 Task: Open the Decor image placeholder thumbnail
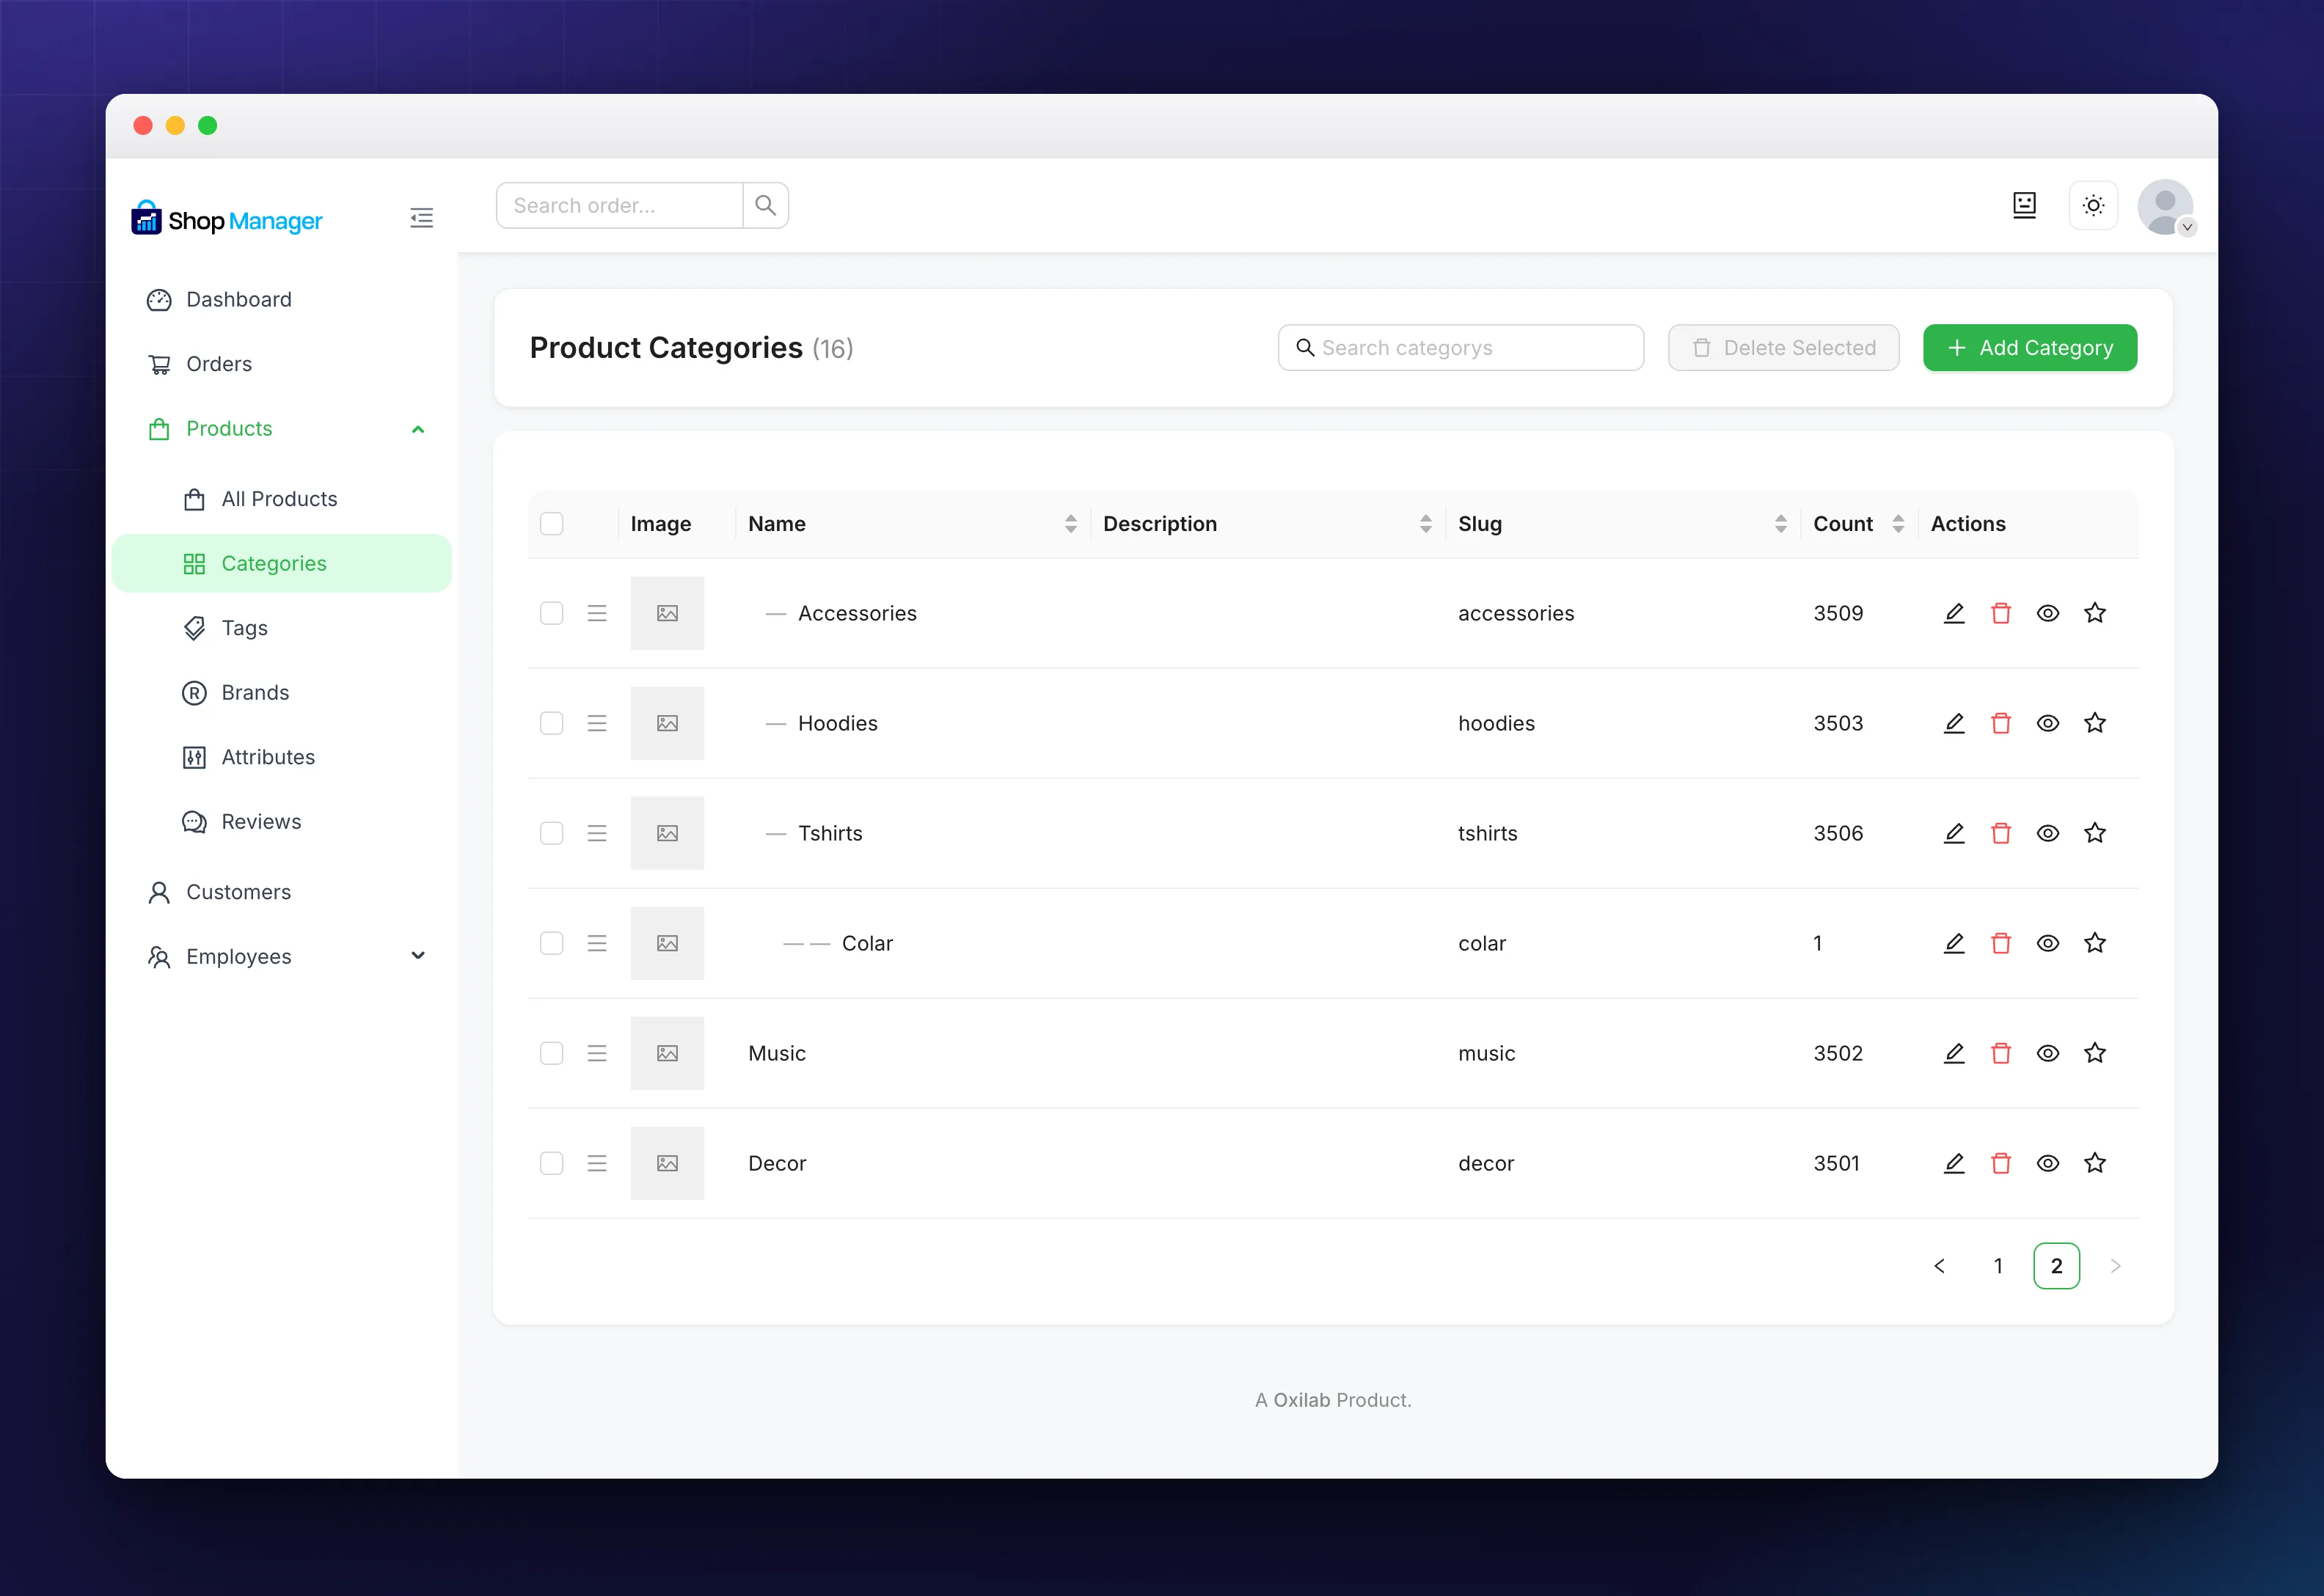pos(667,1163)
